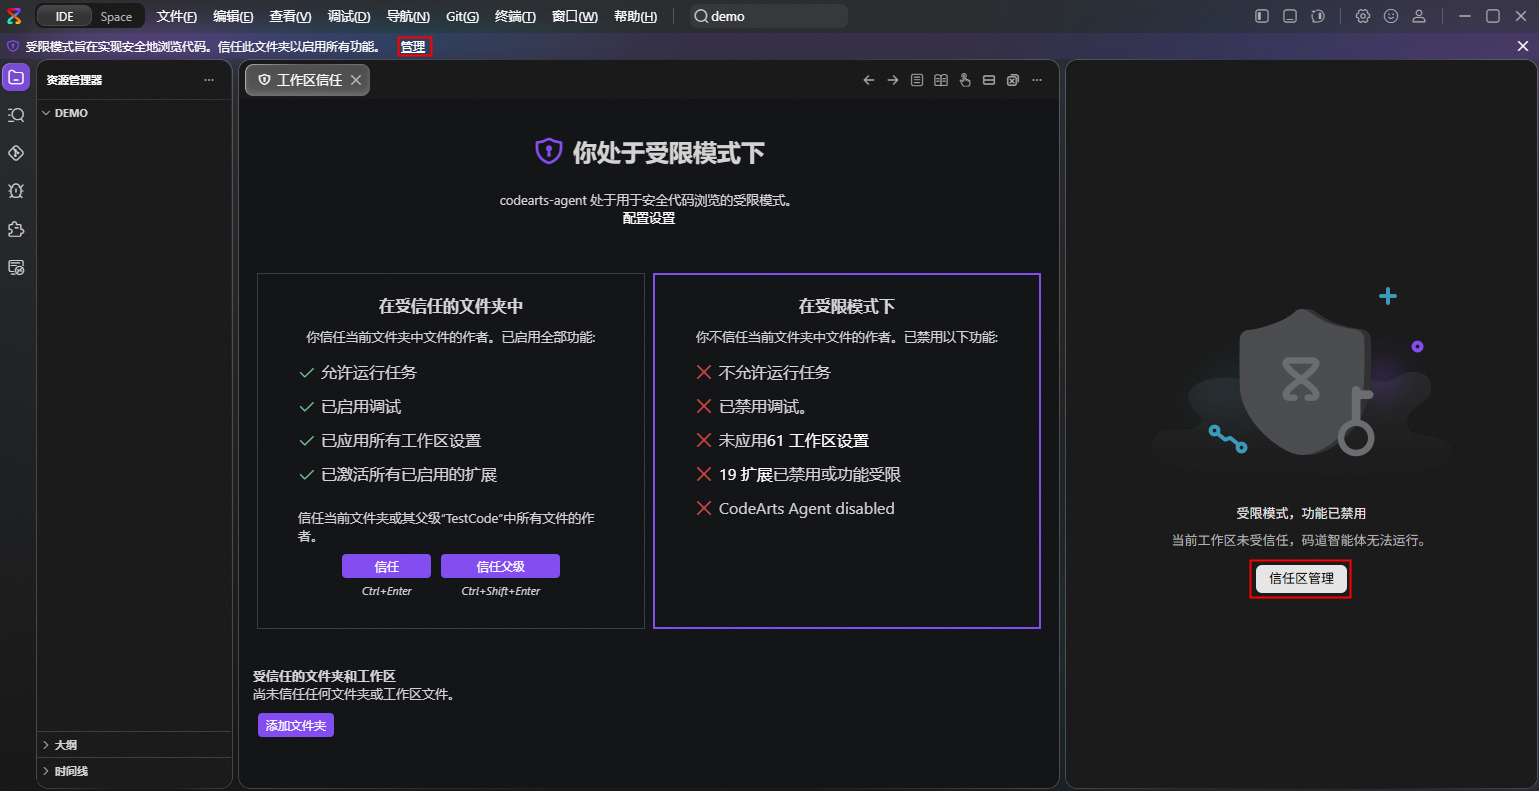Open the Git(G) menu

click(x=463, y=16)
